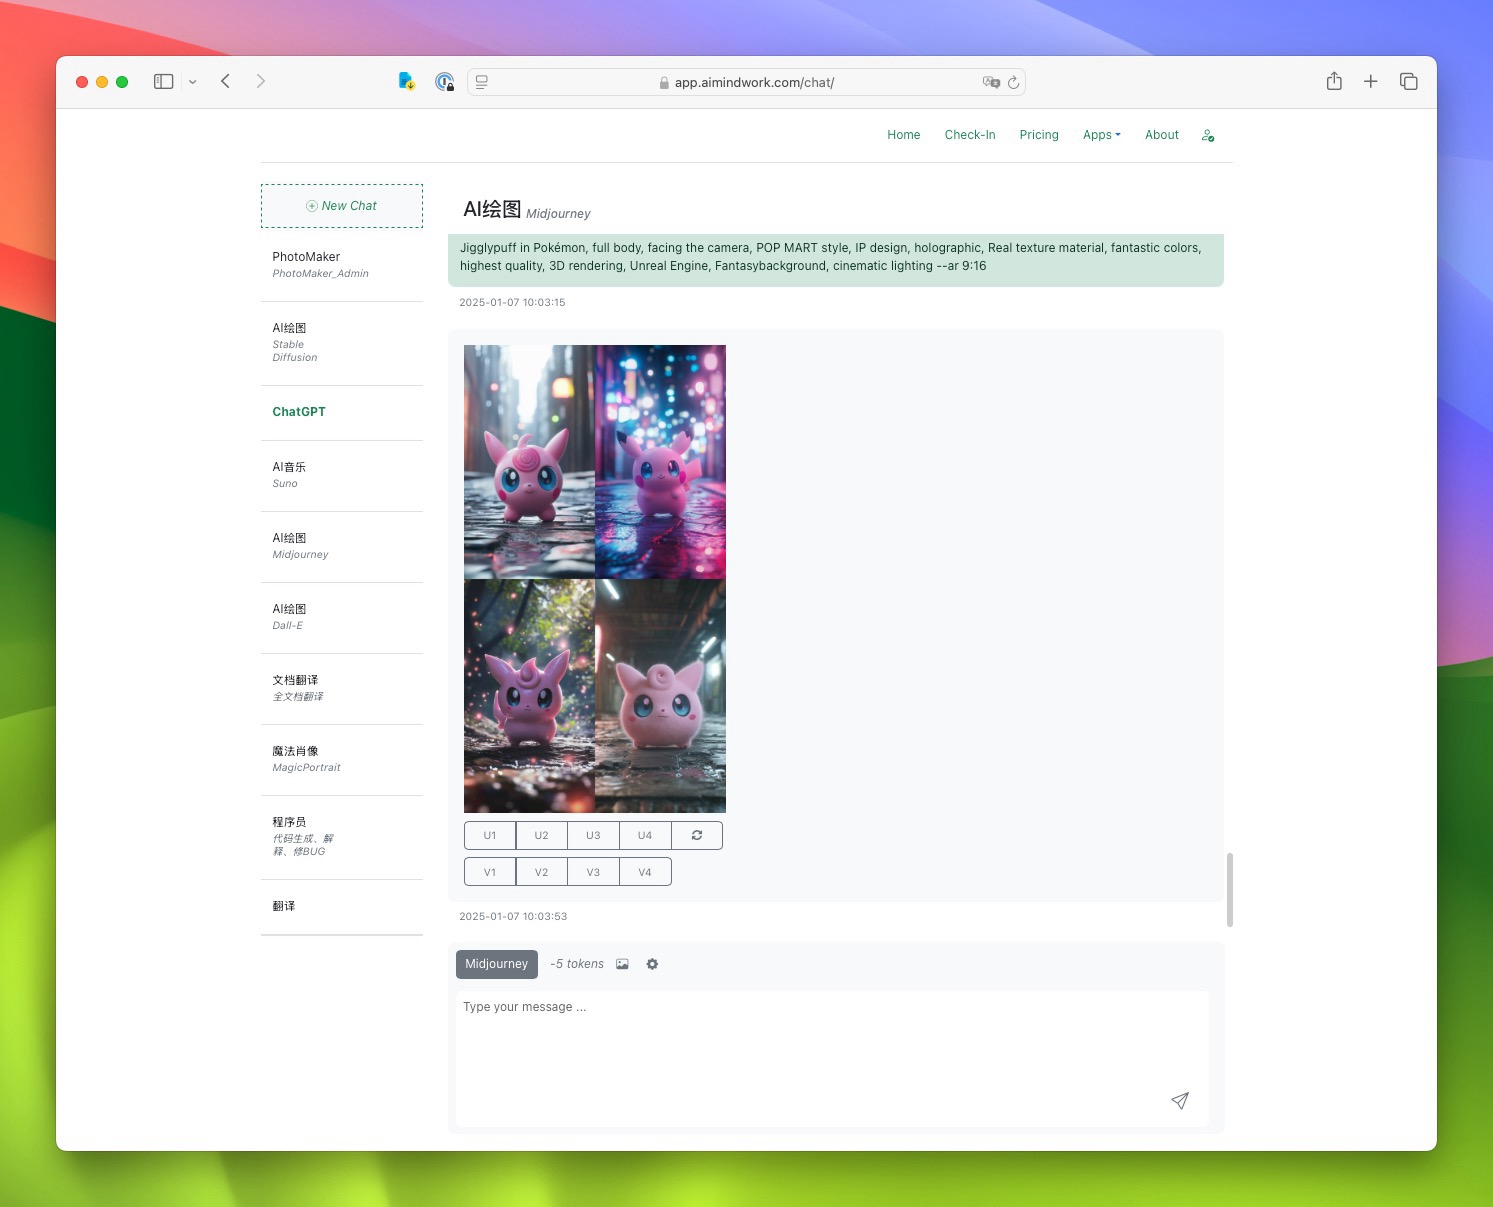Select AI绘图 Midjourney sidebar entry
Viewport: 1493px width, 1207px height.
[x=342, y=546]
